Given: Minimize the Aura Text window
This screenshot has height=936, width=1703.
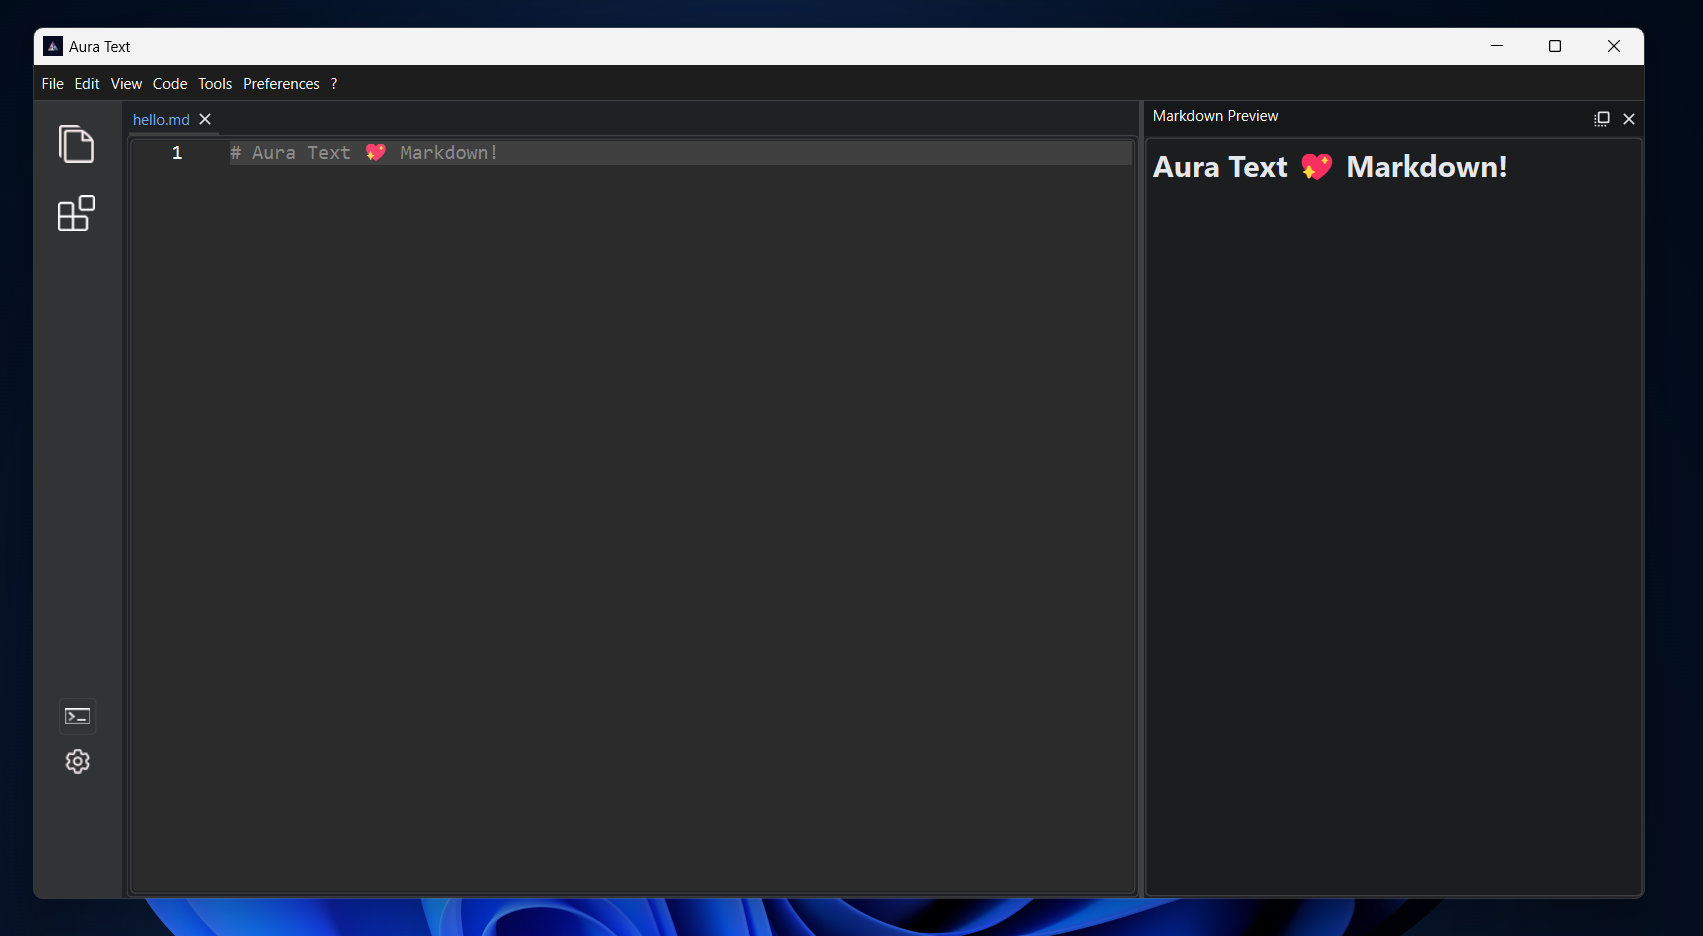Looking at the screenshot, I should pyautogui.click(x=1497, y=46).
